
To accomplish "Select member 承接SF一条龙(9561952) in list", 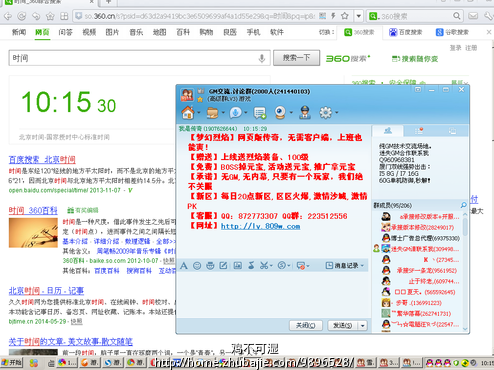I will tap(427, 270).
